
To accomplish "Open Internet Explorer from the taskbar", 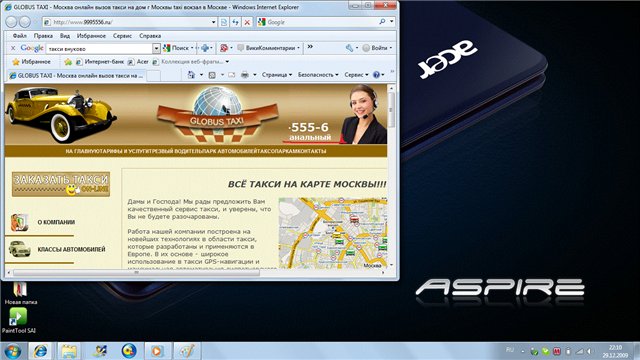I will [40, 351].
